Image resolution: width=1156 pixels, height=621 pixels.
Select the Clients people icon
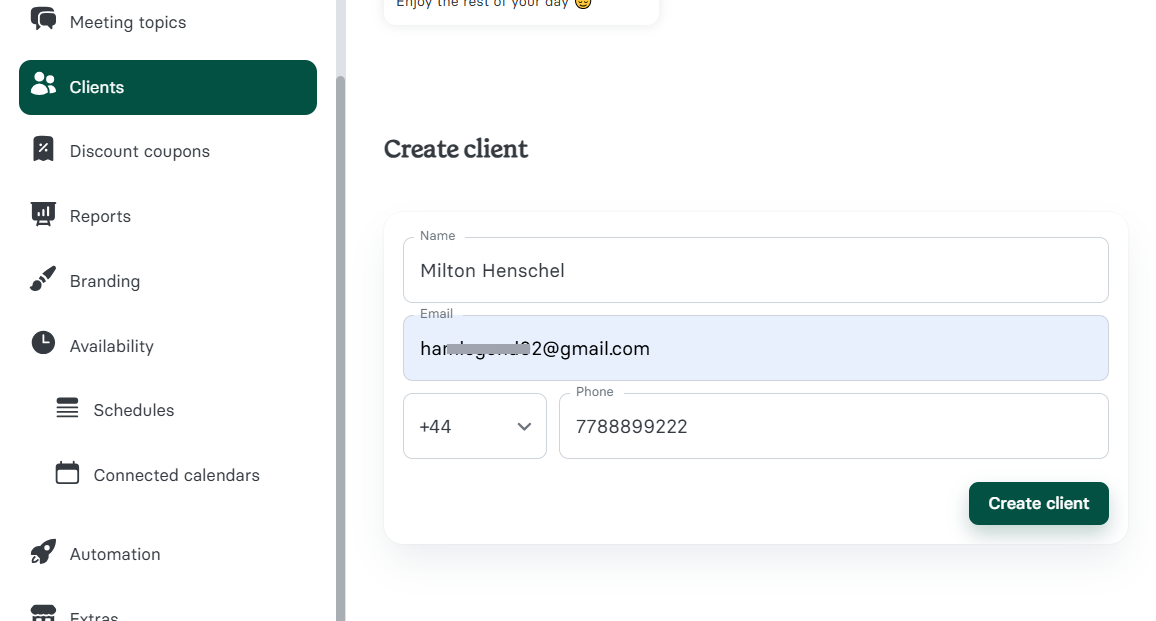[x=43, y=85]
